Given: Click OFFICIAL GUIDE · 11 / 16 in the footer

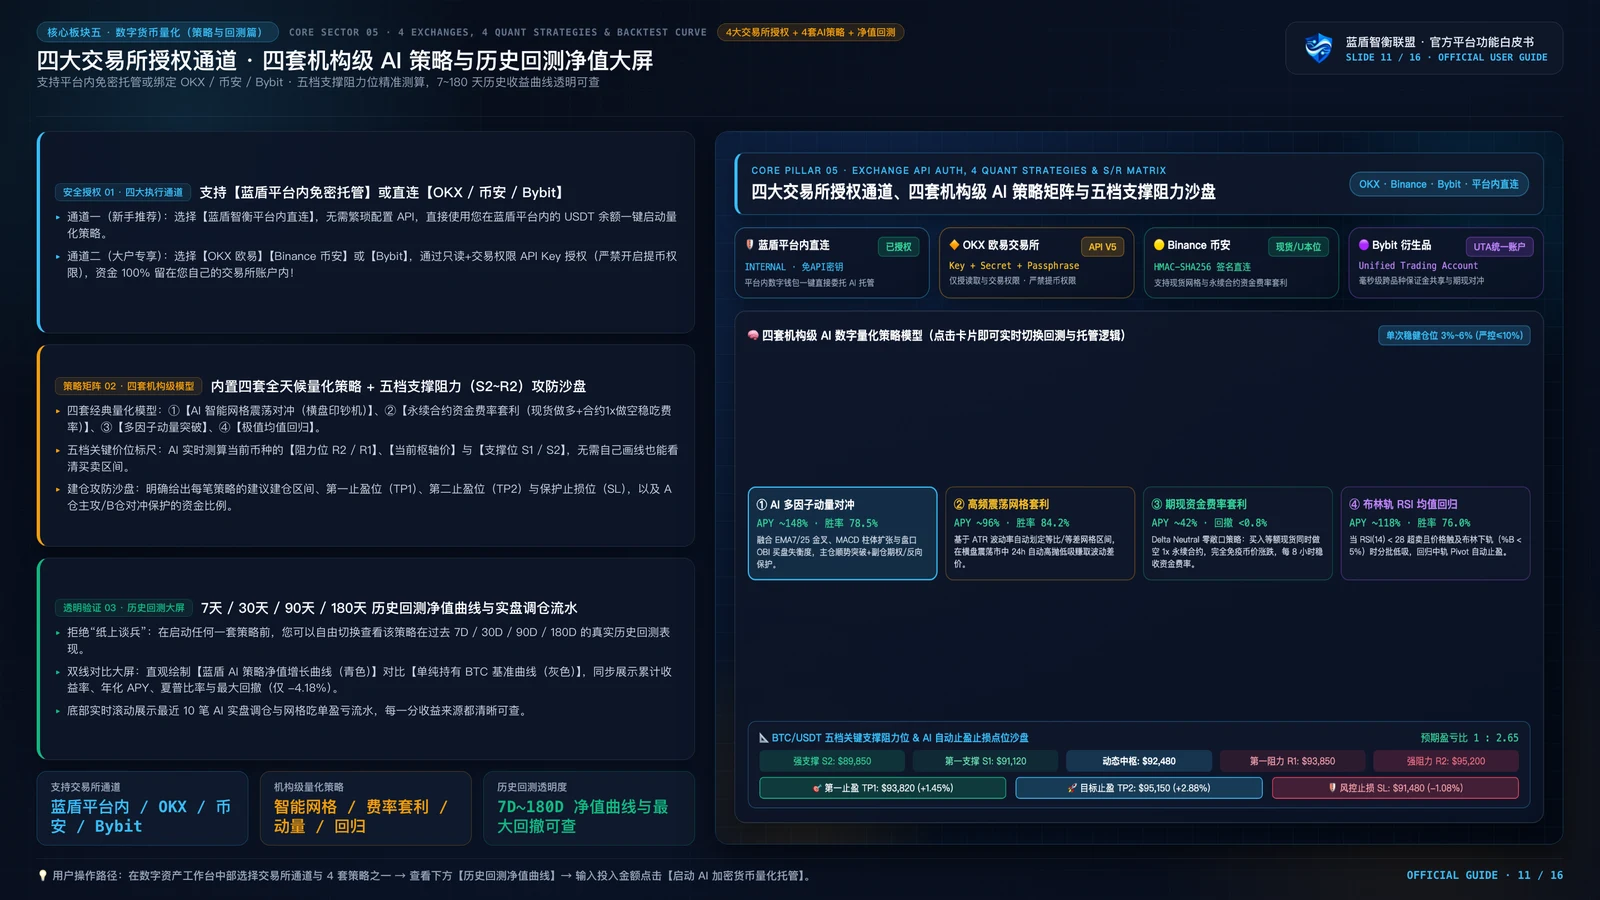Looking at the screenshot, I should tap(1485, 875).
